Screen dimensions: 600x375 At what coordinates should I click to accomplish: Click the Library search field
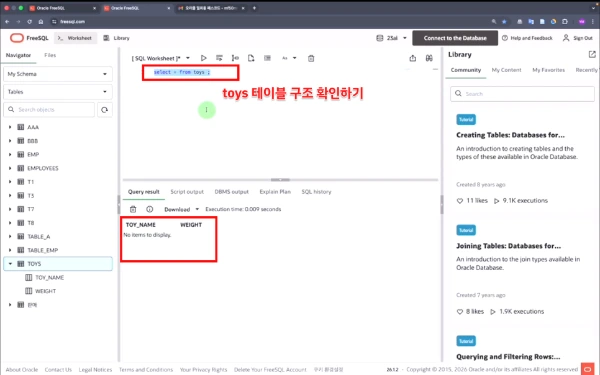pyautogui.click(x=522, y=94)
